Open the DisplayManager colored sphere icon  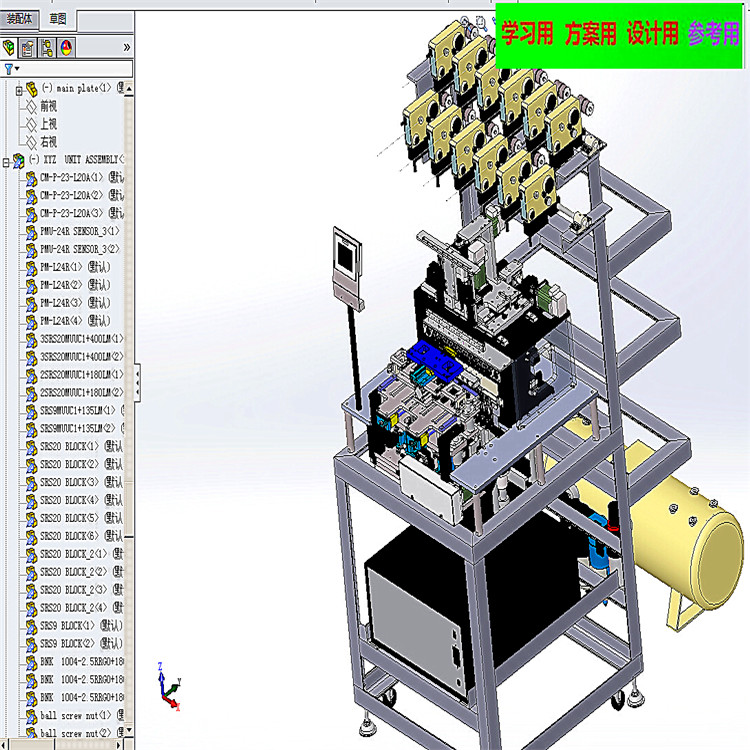(66, 47)
